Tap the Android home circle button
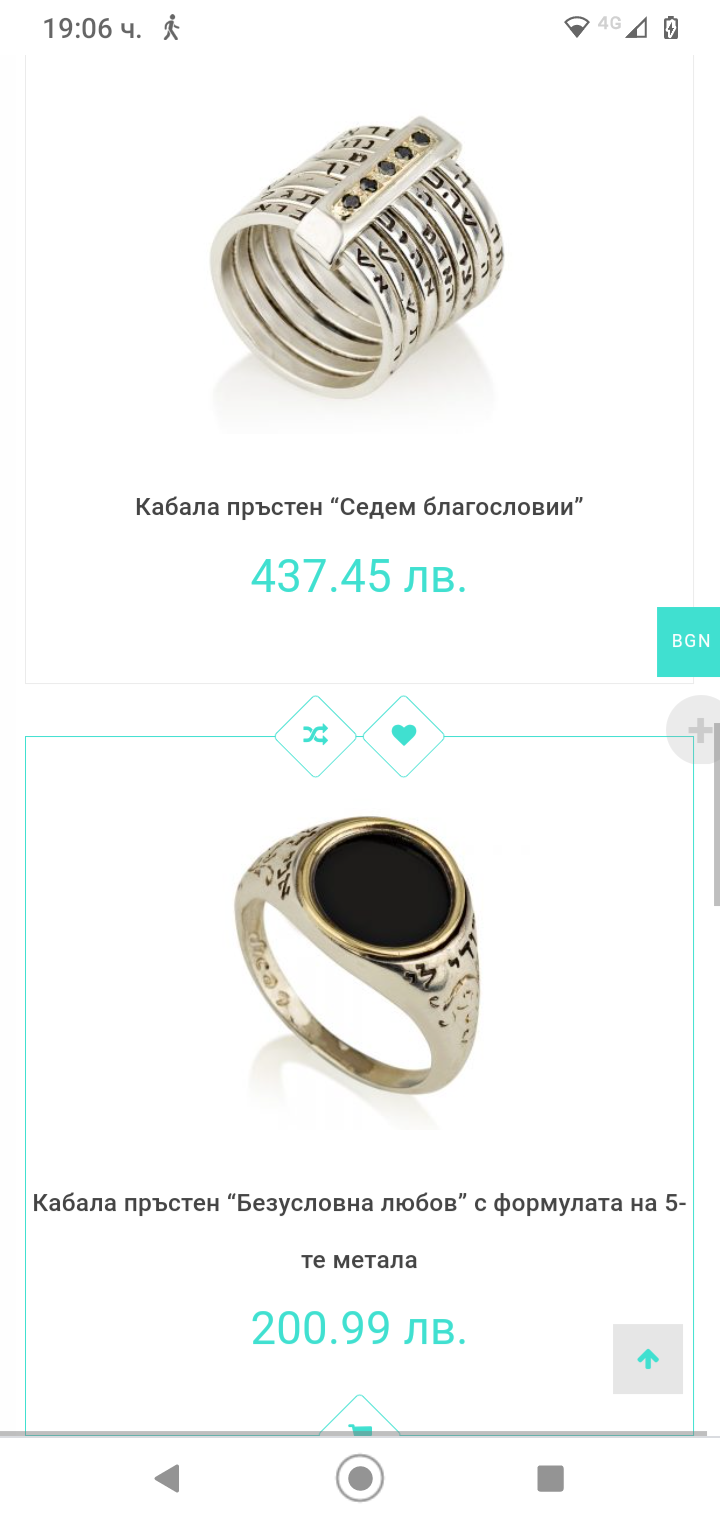 [x=360, y=1478]
